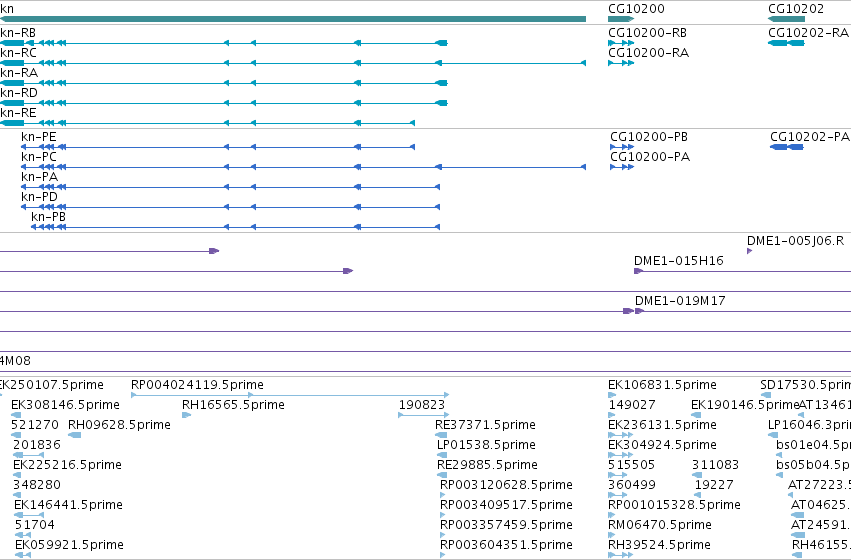Select the EK236131.5prime EST label
Image resolution: width=851 pixels, height=560 pixels.
pos(663,425)
